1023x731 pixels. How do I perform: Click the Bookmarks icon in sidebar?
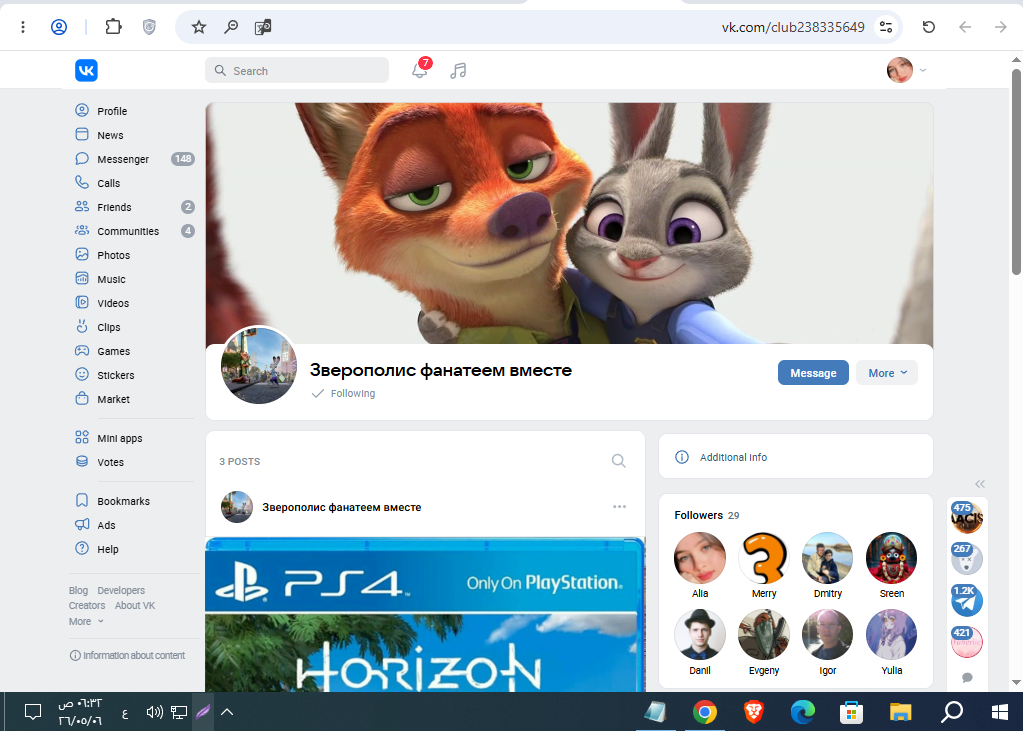[82, 501]
